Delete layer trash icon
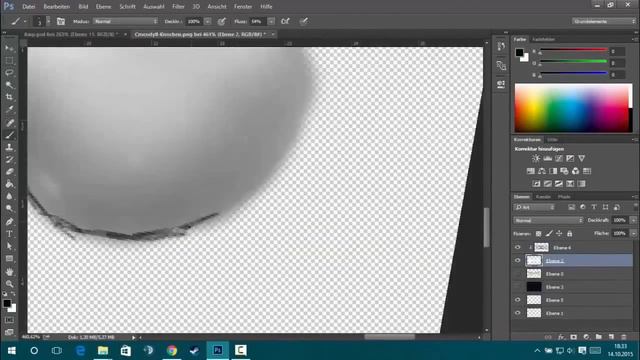The image size is (640, 360). pos(624,337)
